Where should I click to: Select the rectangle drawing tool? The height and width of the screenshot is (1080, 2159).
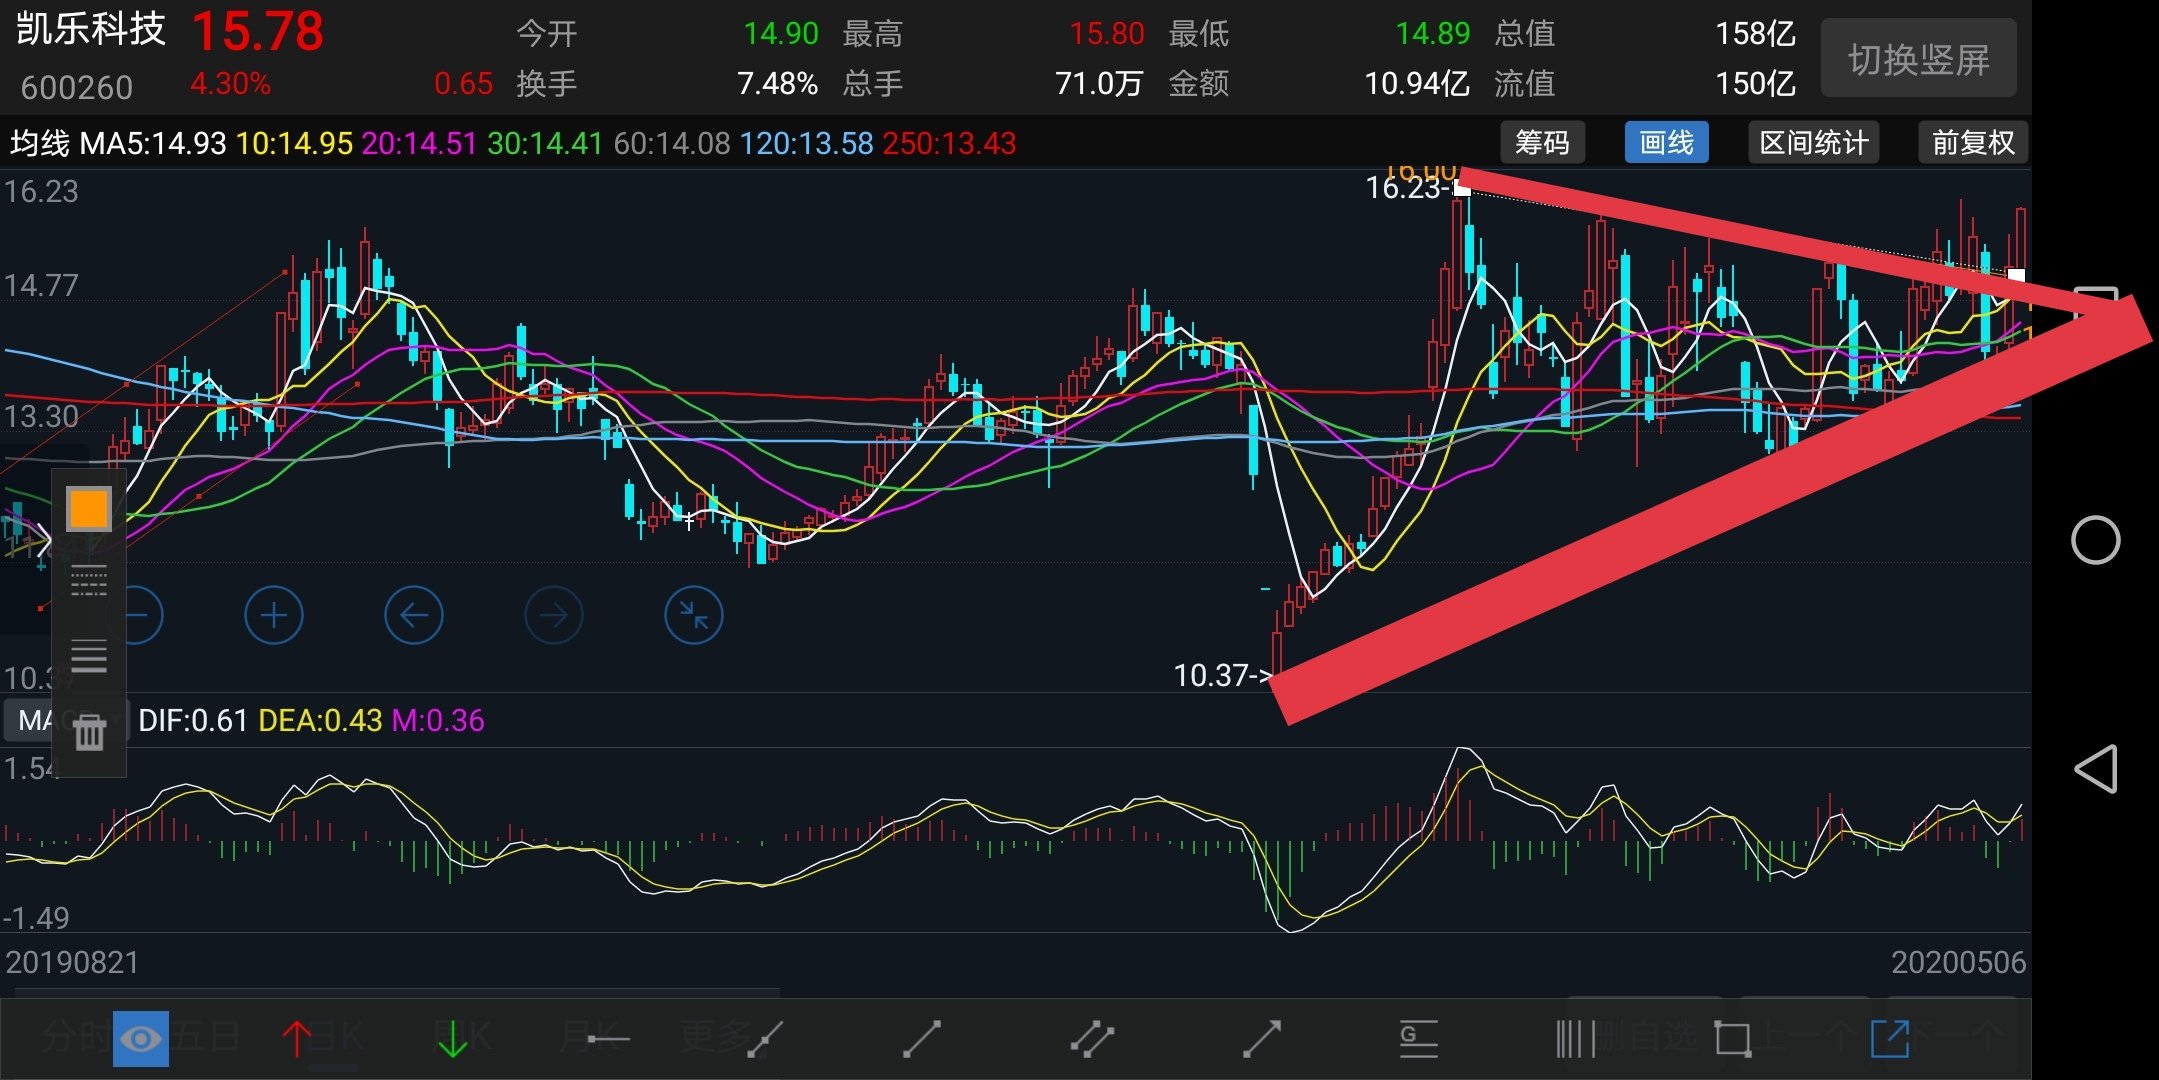(1732, 1039)
